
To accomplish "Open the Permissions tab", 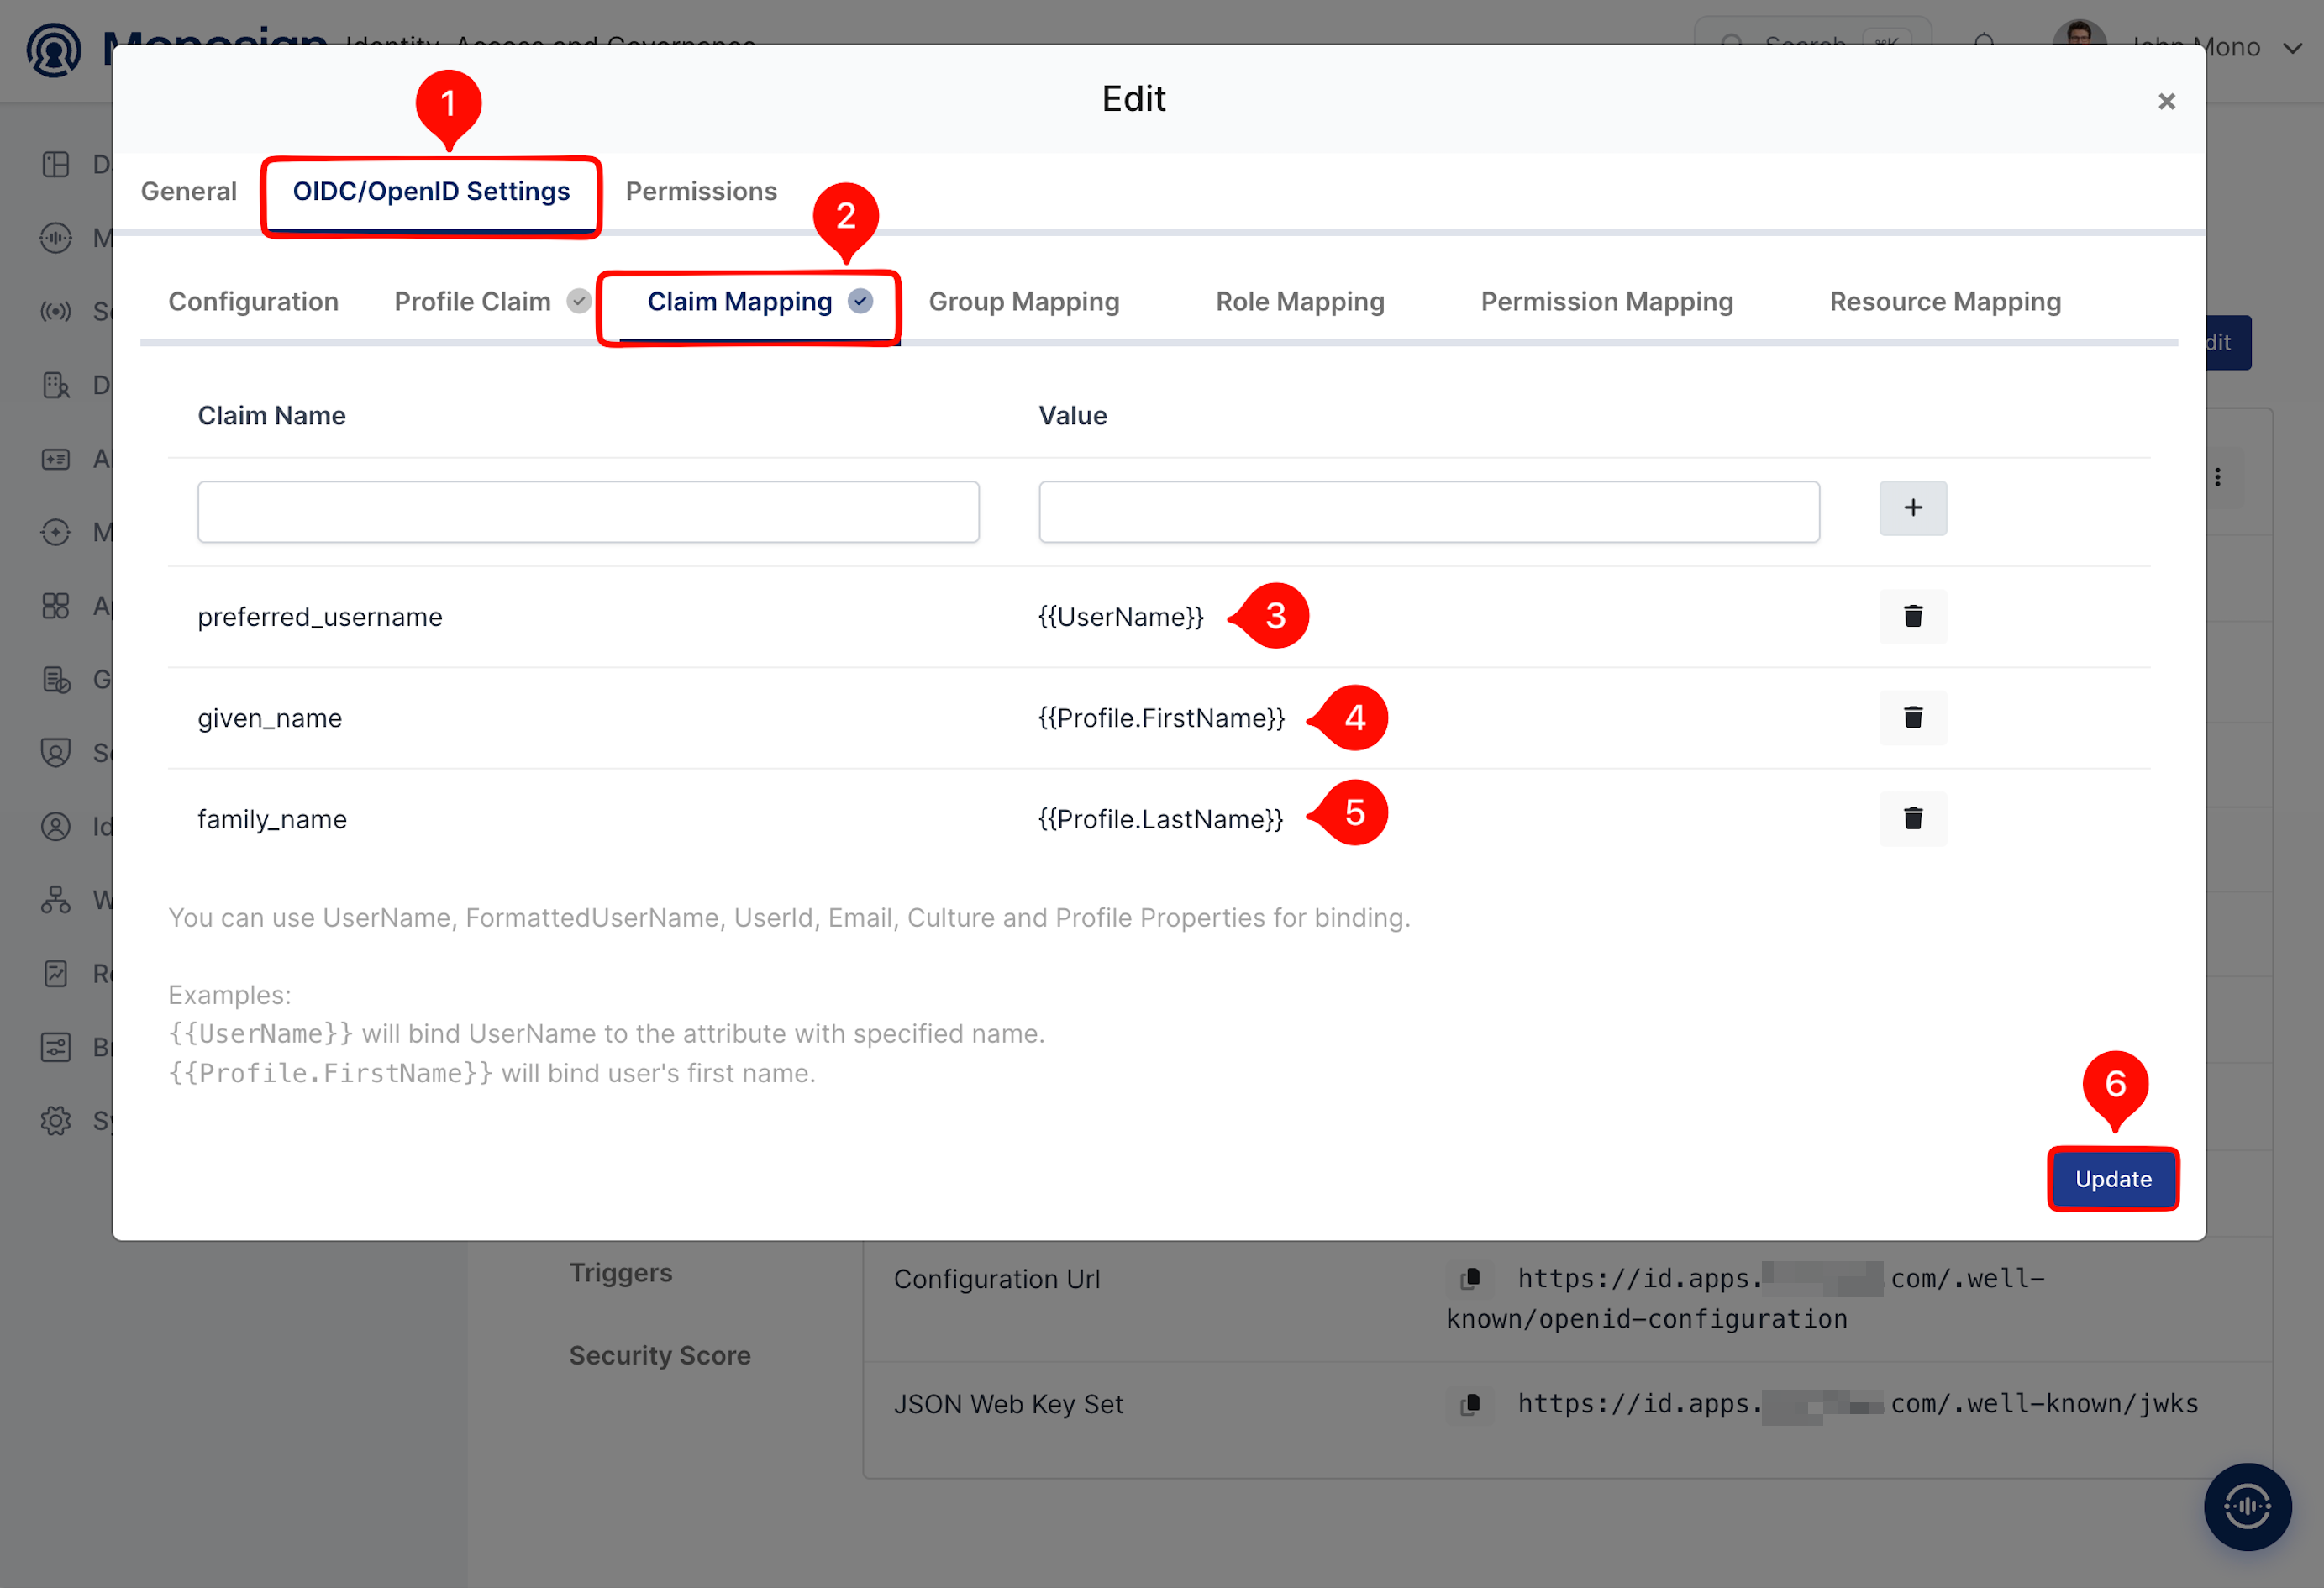I will 701,191.
